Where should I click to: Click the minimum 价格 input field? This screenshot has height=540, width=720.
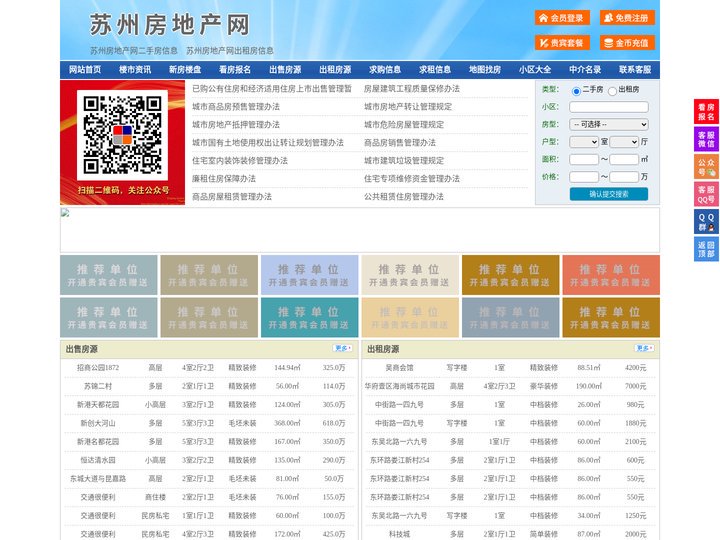584,177
